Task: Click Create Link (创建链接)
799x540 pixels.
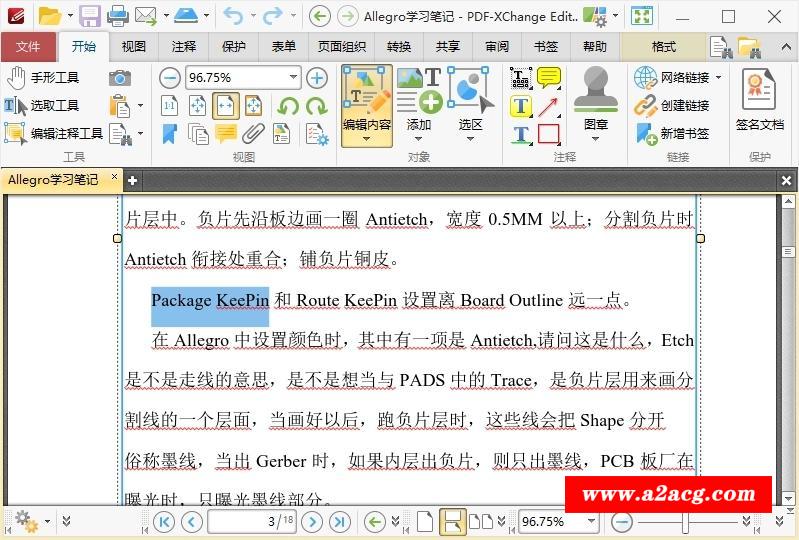Action: point(673,106)
